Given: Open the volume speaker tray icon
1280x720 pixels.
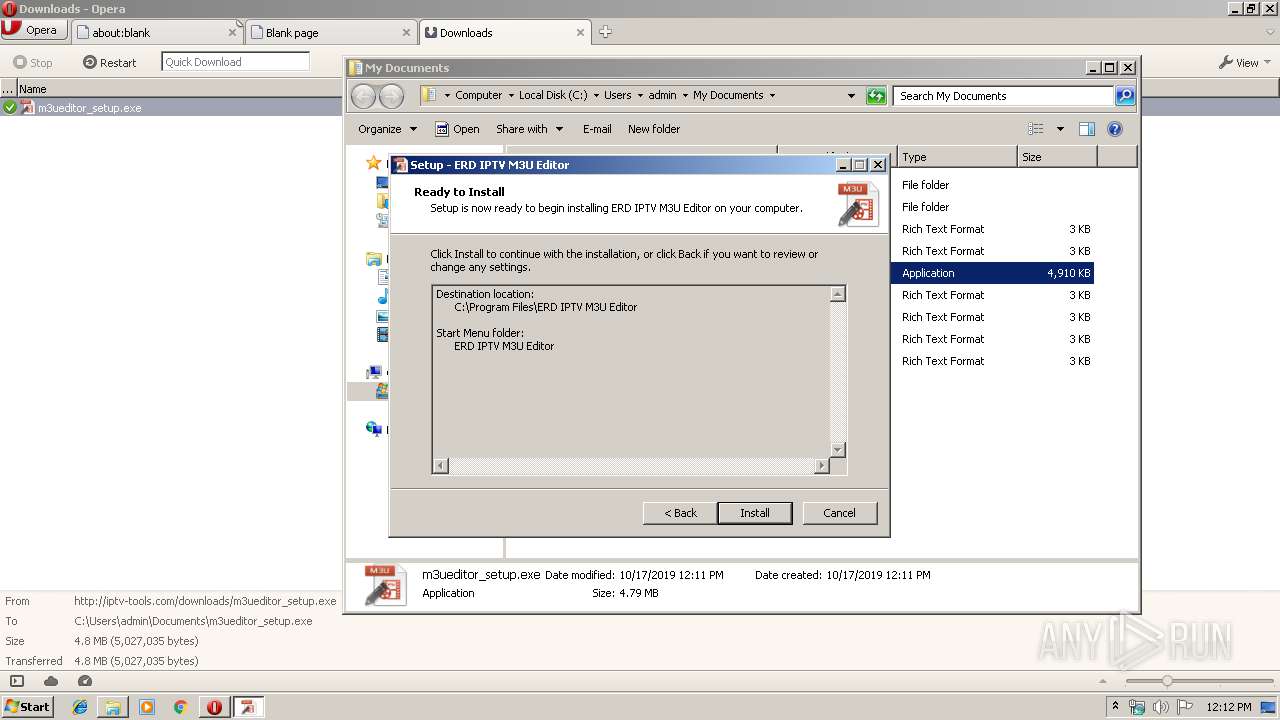Looking at the screenshot, I should (x=1161, y=707).
